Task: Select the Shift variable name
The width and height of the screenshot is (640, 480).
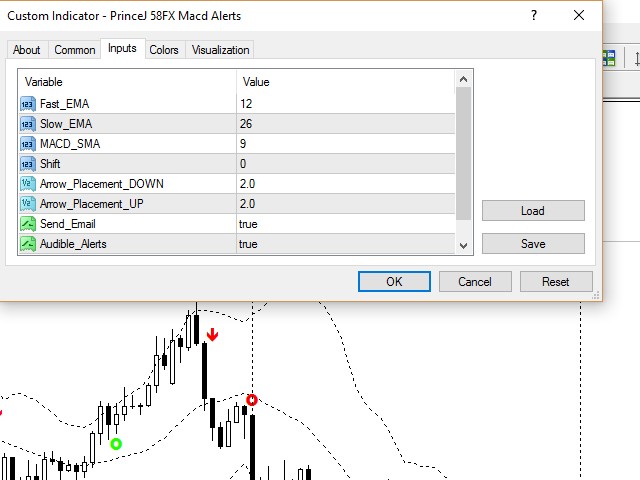Action: [x=50, y=164]
